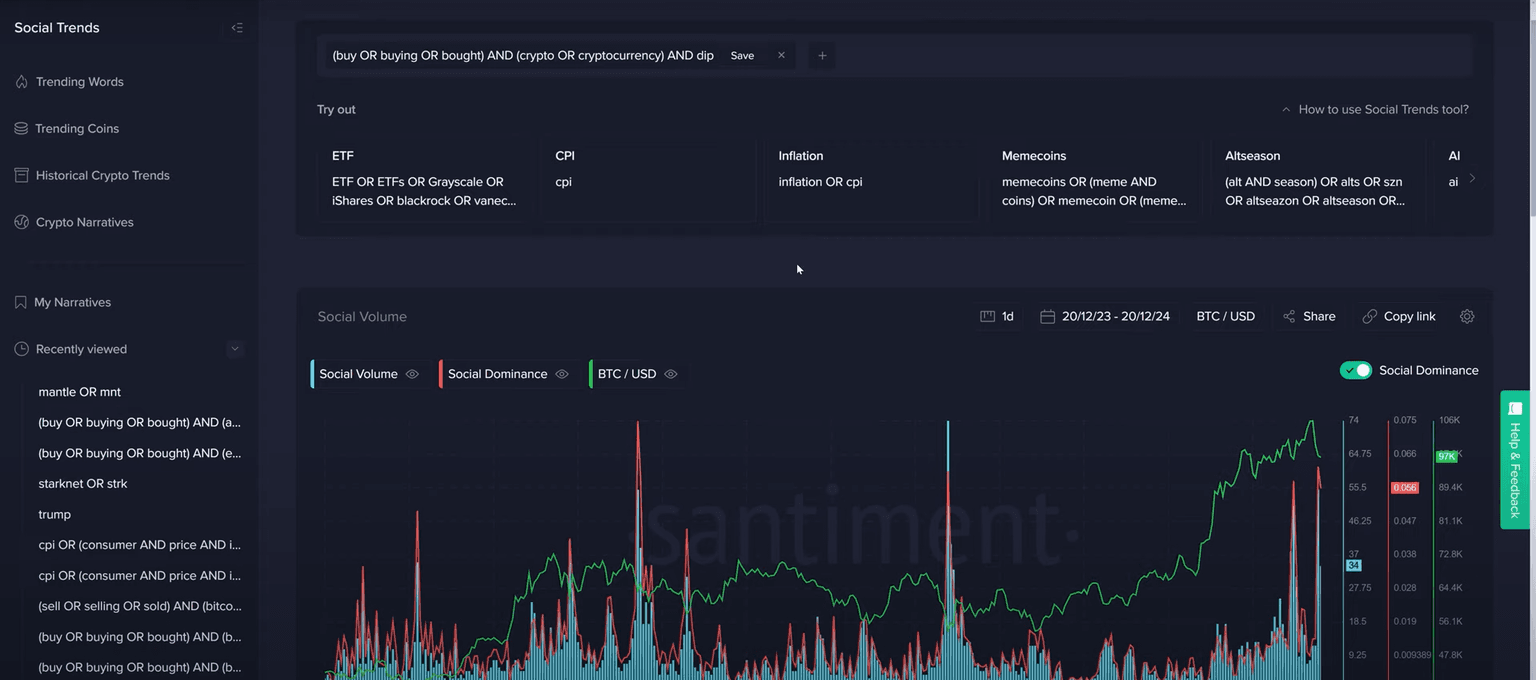Save the current search query
1536x680 pixels.
(x=742, y=56)
